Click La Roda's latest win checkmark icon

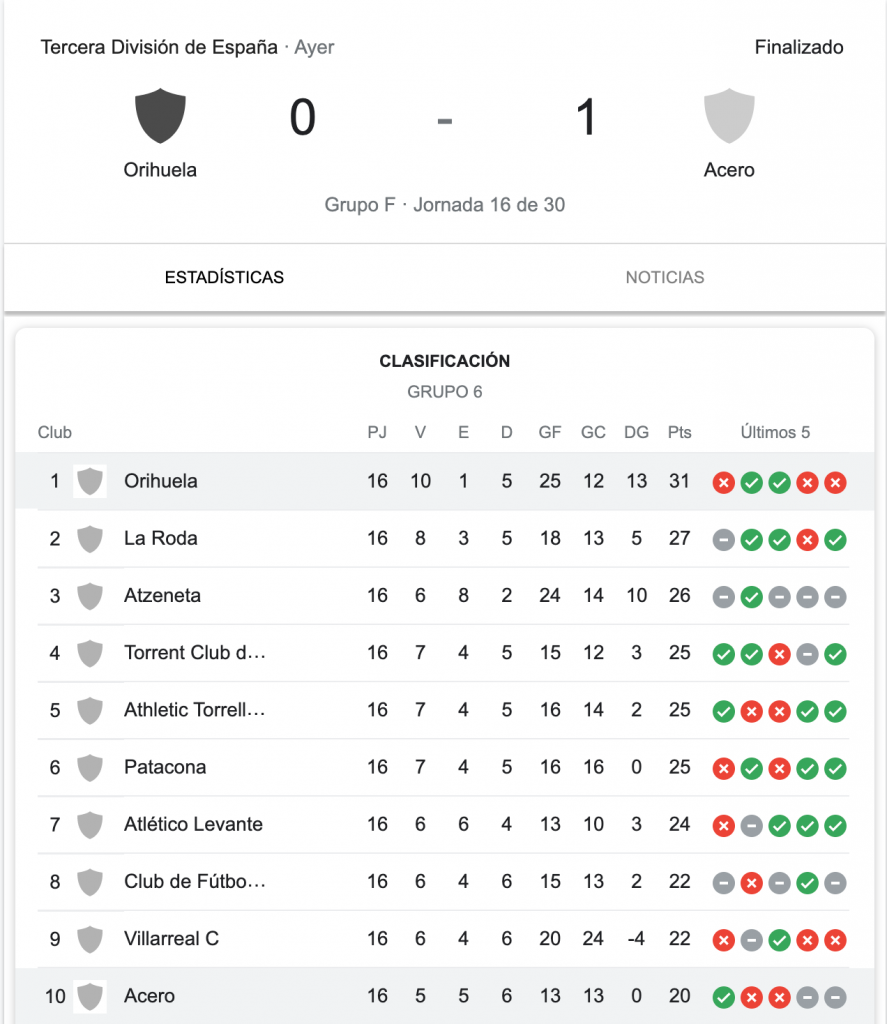tap(835, 540)
